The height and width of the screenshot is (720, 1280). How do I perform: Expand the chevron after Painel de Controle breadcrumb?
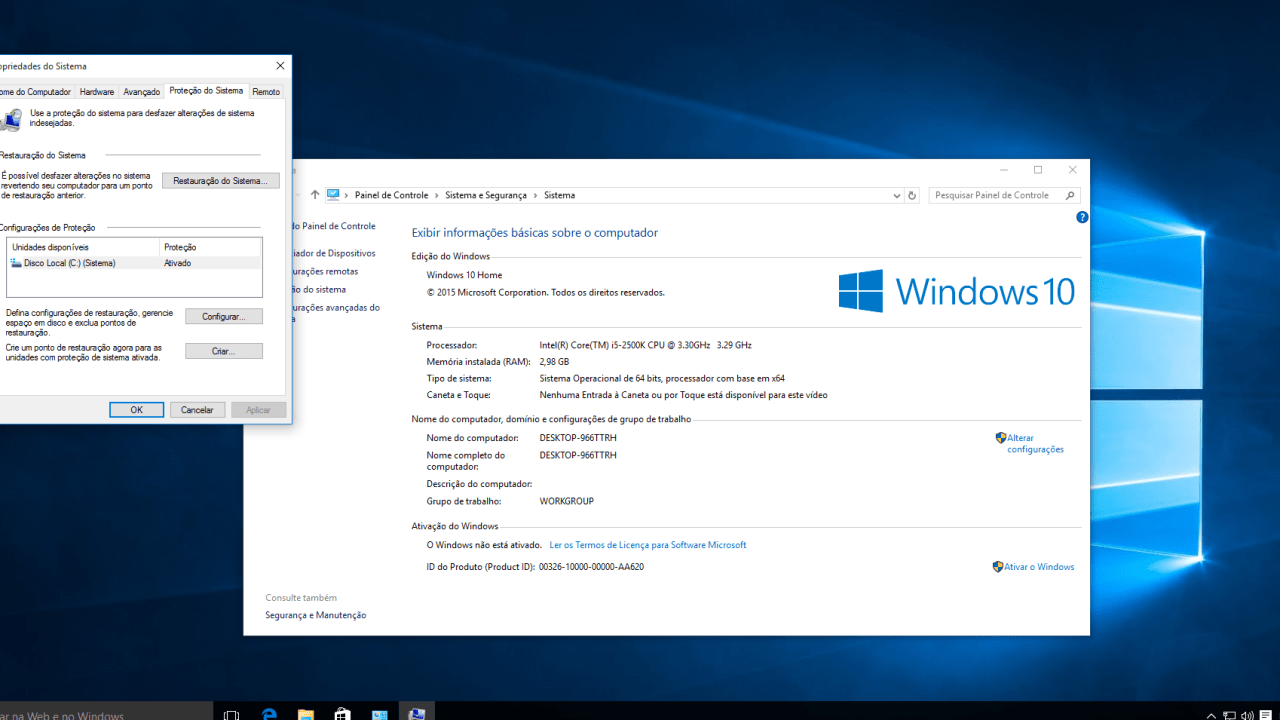pos(436,196)
